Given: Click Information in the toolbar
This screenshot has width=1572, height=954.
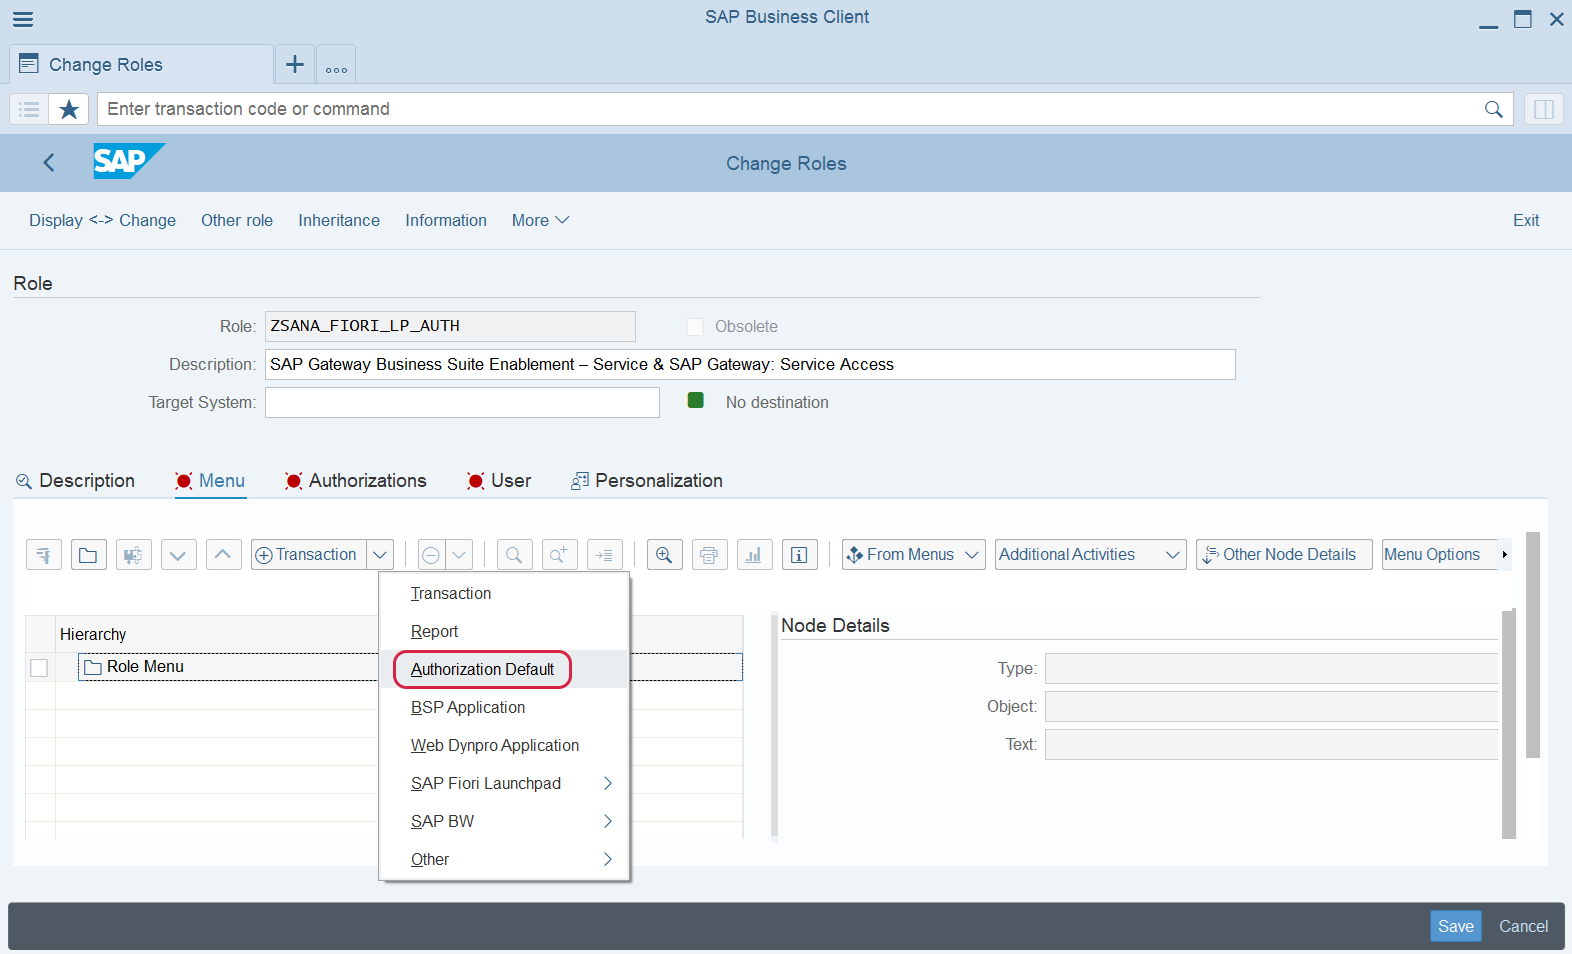Looking at the screenshot, I should (x=446, y=220).
